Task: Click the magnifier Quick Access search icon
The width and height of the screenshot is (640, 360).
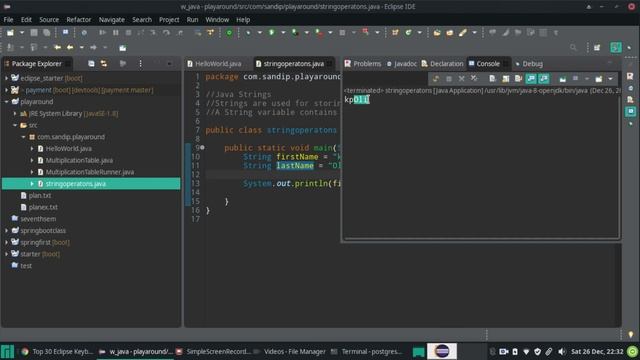Action: (x=573, y=48)
